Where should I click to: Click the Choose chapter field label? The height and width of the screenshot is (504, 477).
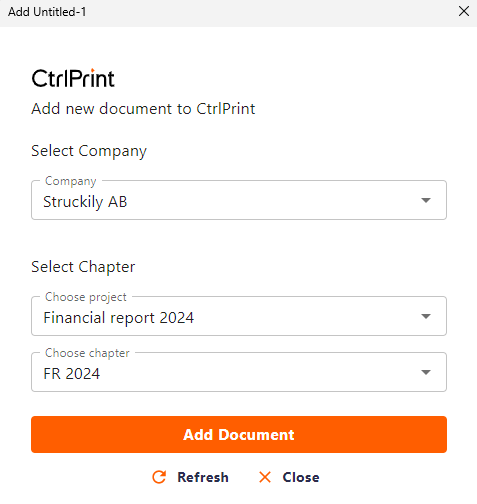(x=87, y=353)
